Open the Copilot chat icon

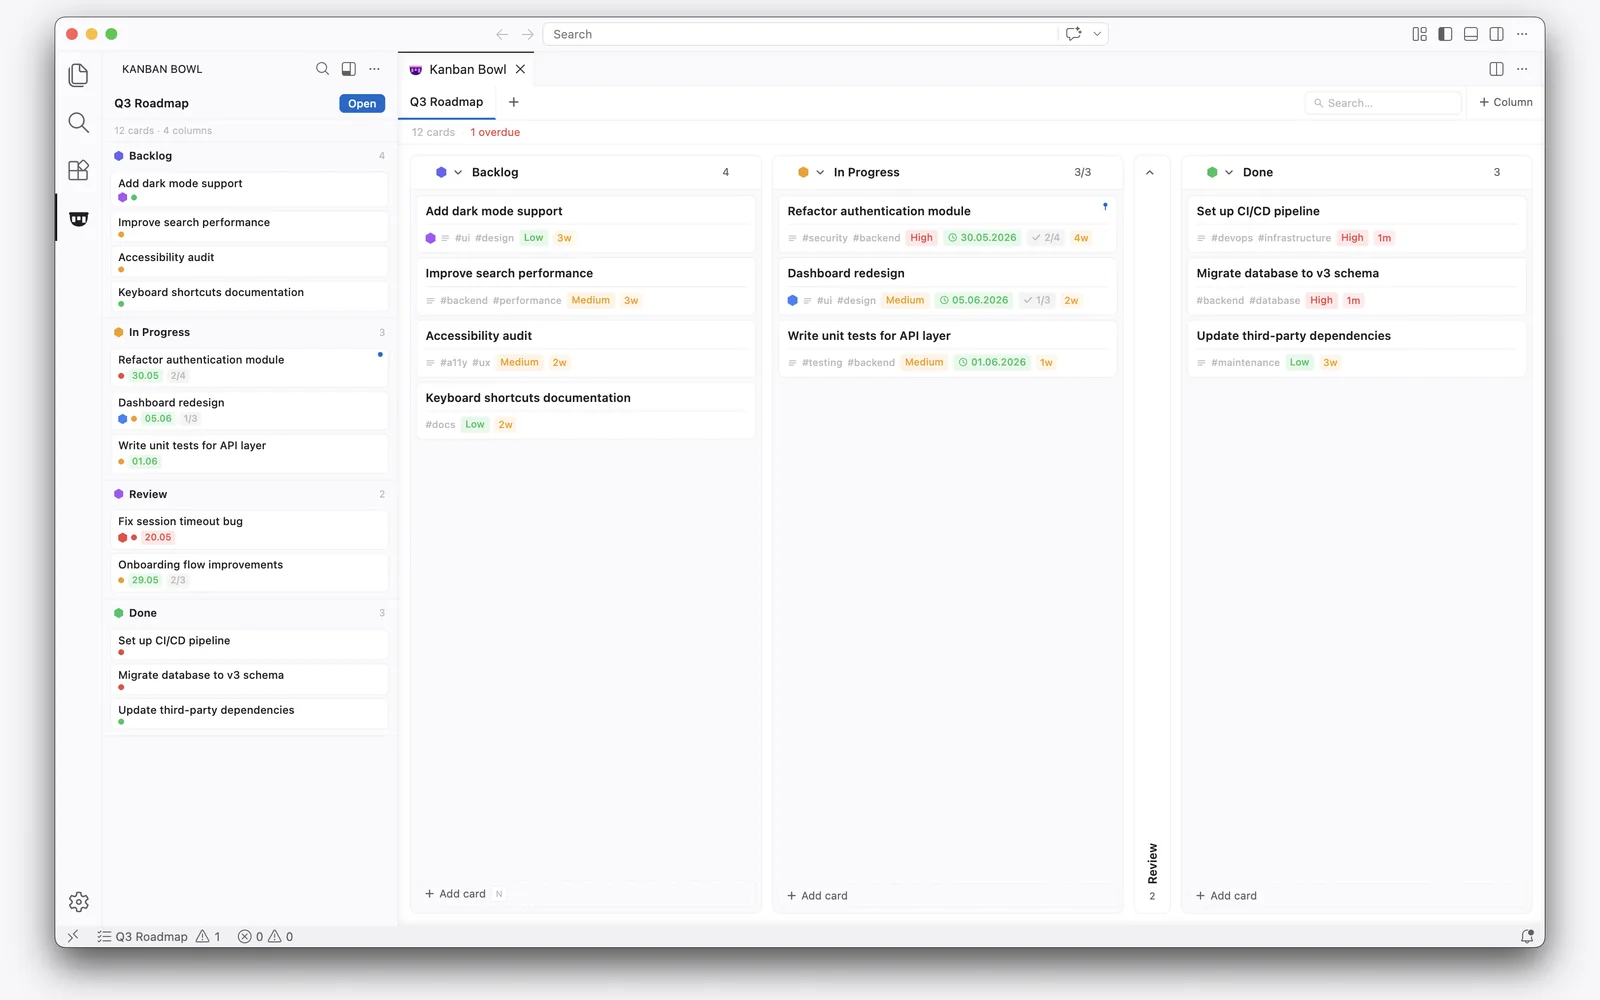tap(1073, 34)
